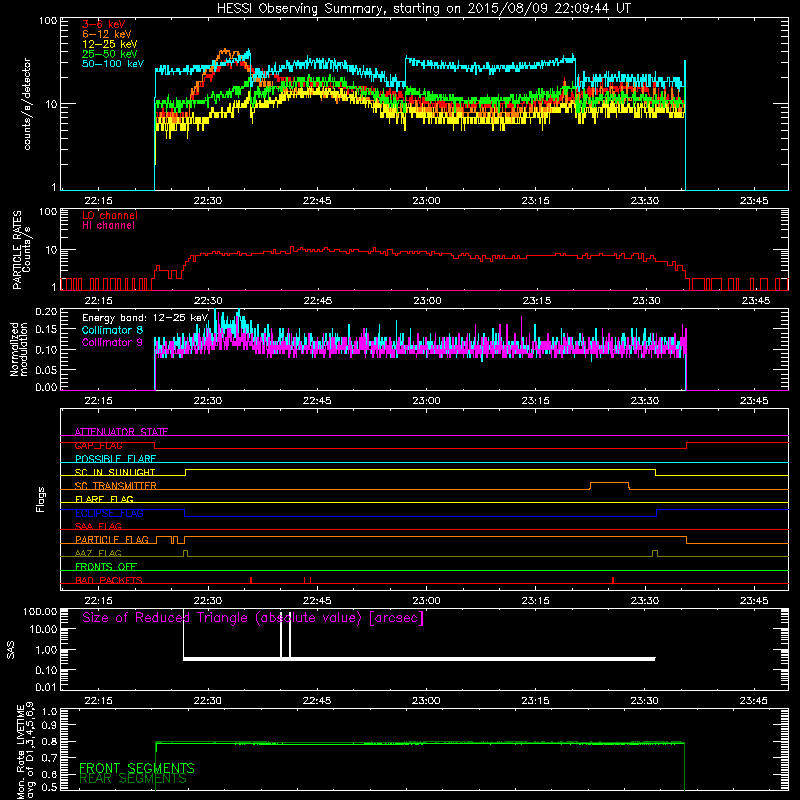The width and height of the screenshot is (800, 800).
Task: Select the 'LO channel' legend label
Action: click(110, 215)
